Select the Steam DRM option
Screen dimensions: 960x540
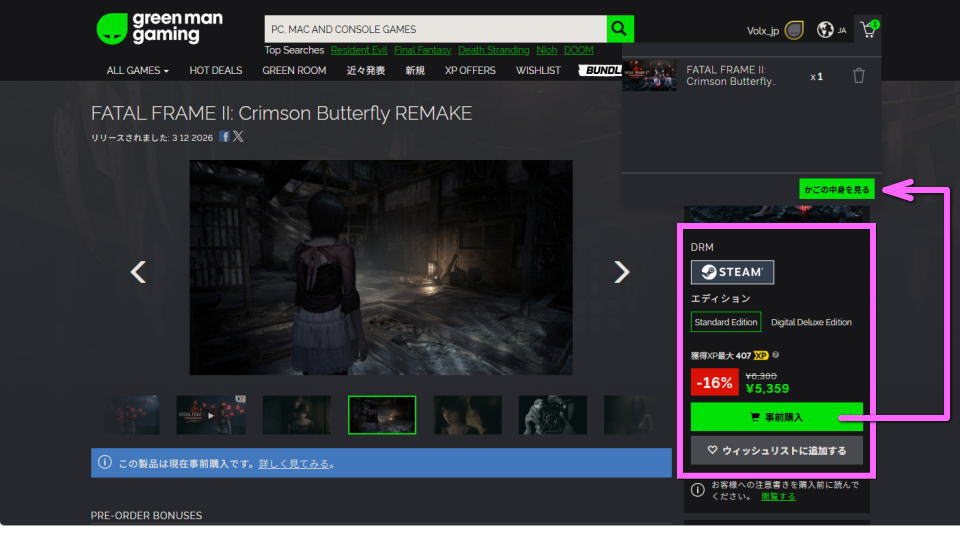click(732, 272)
